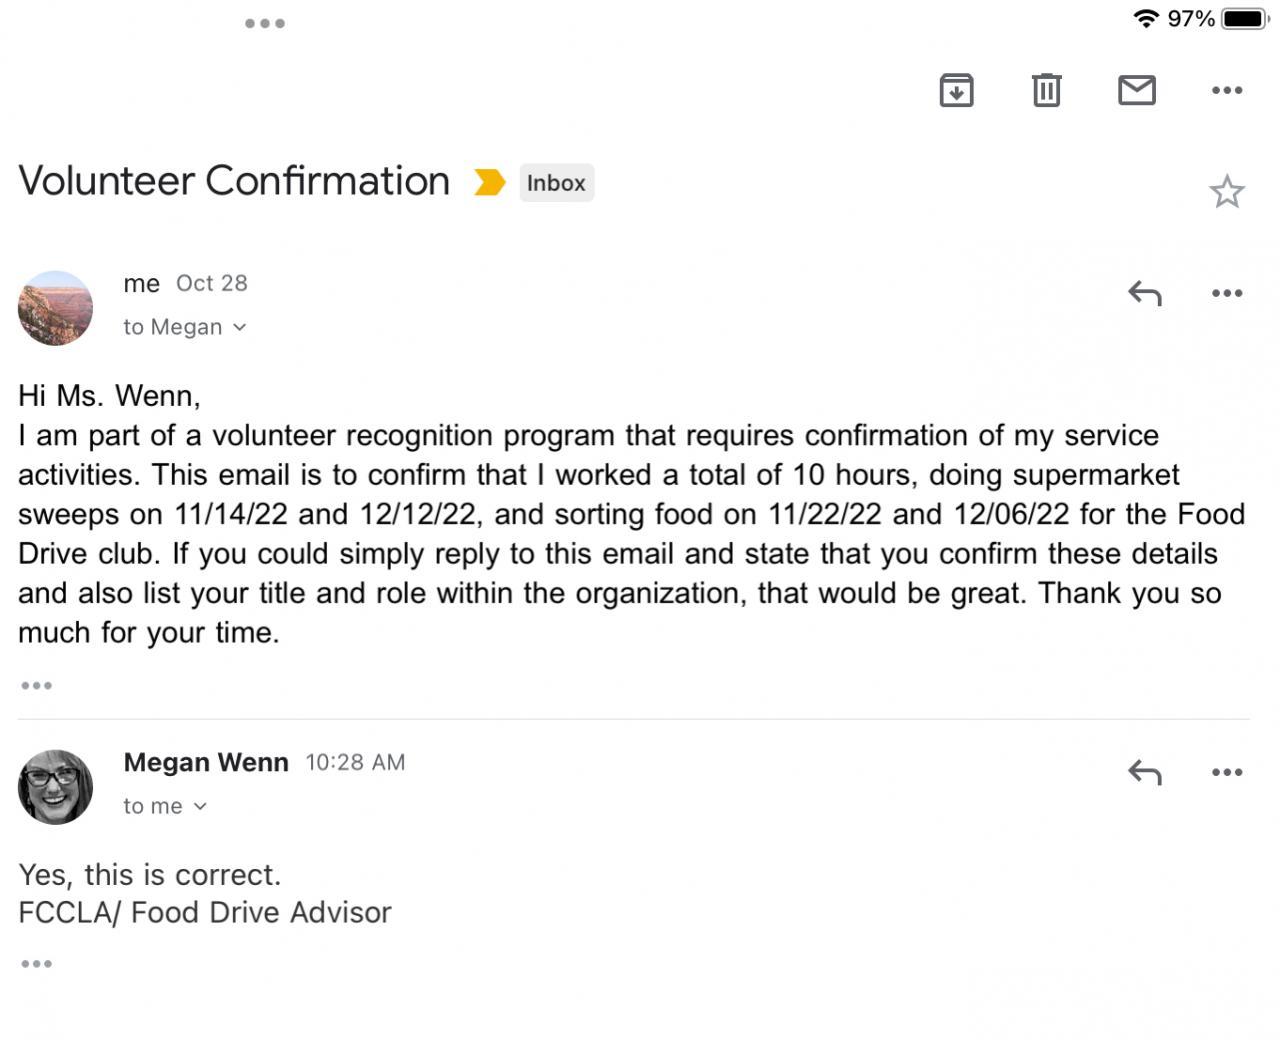The height and width of the screenshot is (1040, 1280).
Task: Show trimmed content under first message
Action: click(36, 686)
